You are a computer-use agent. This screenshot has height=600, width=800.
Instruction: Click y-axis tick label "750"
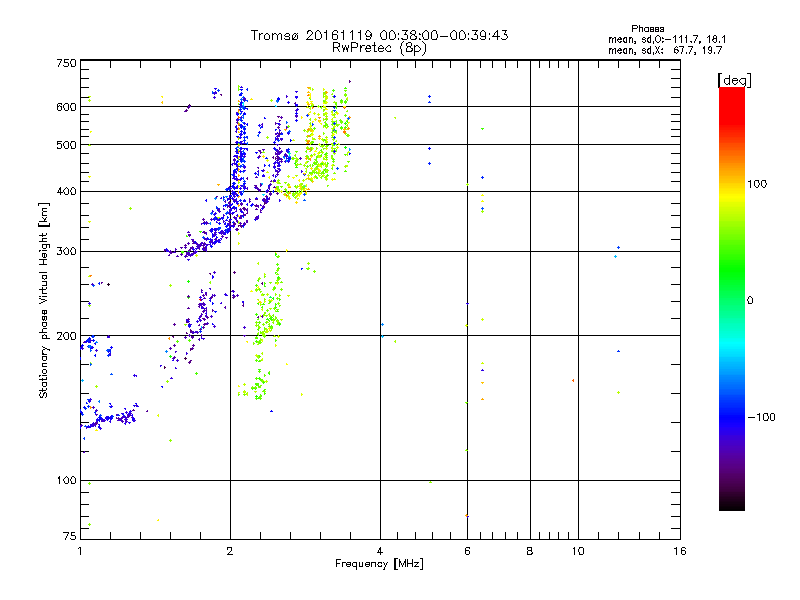(x=66, y=63)
